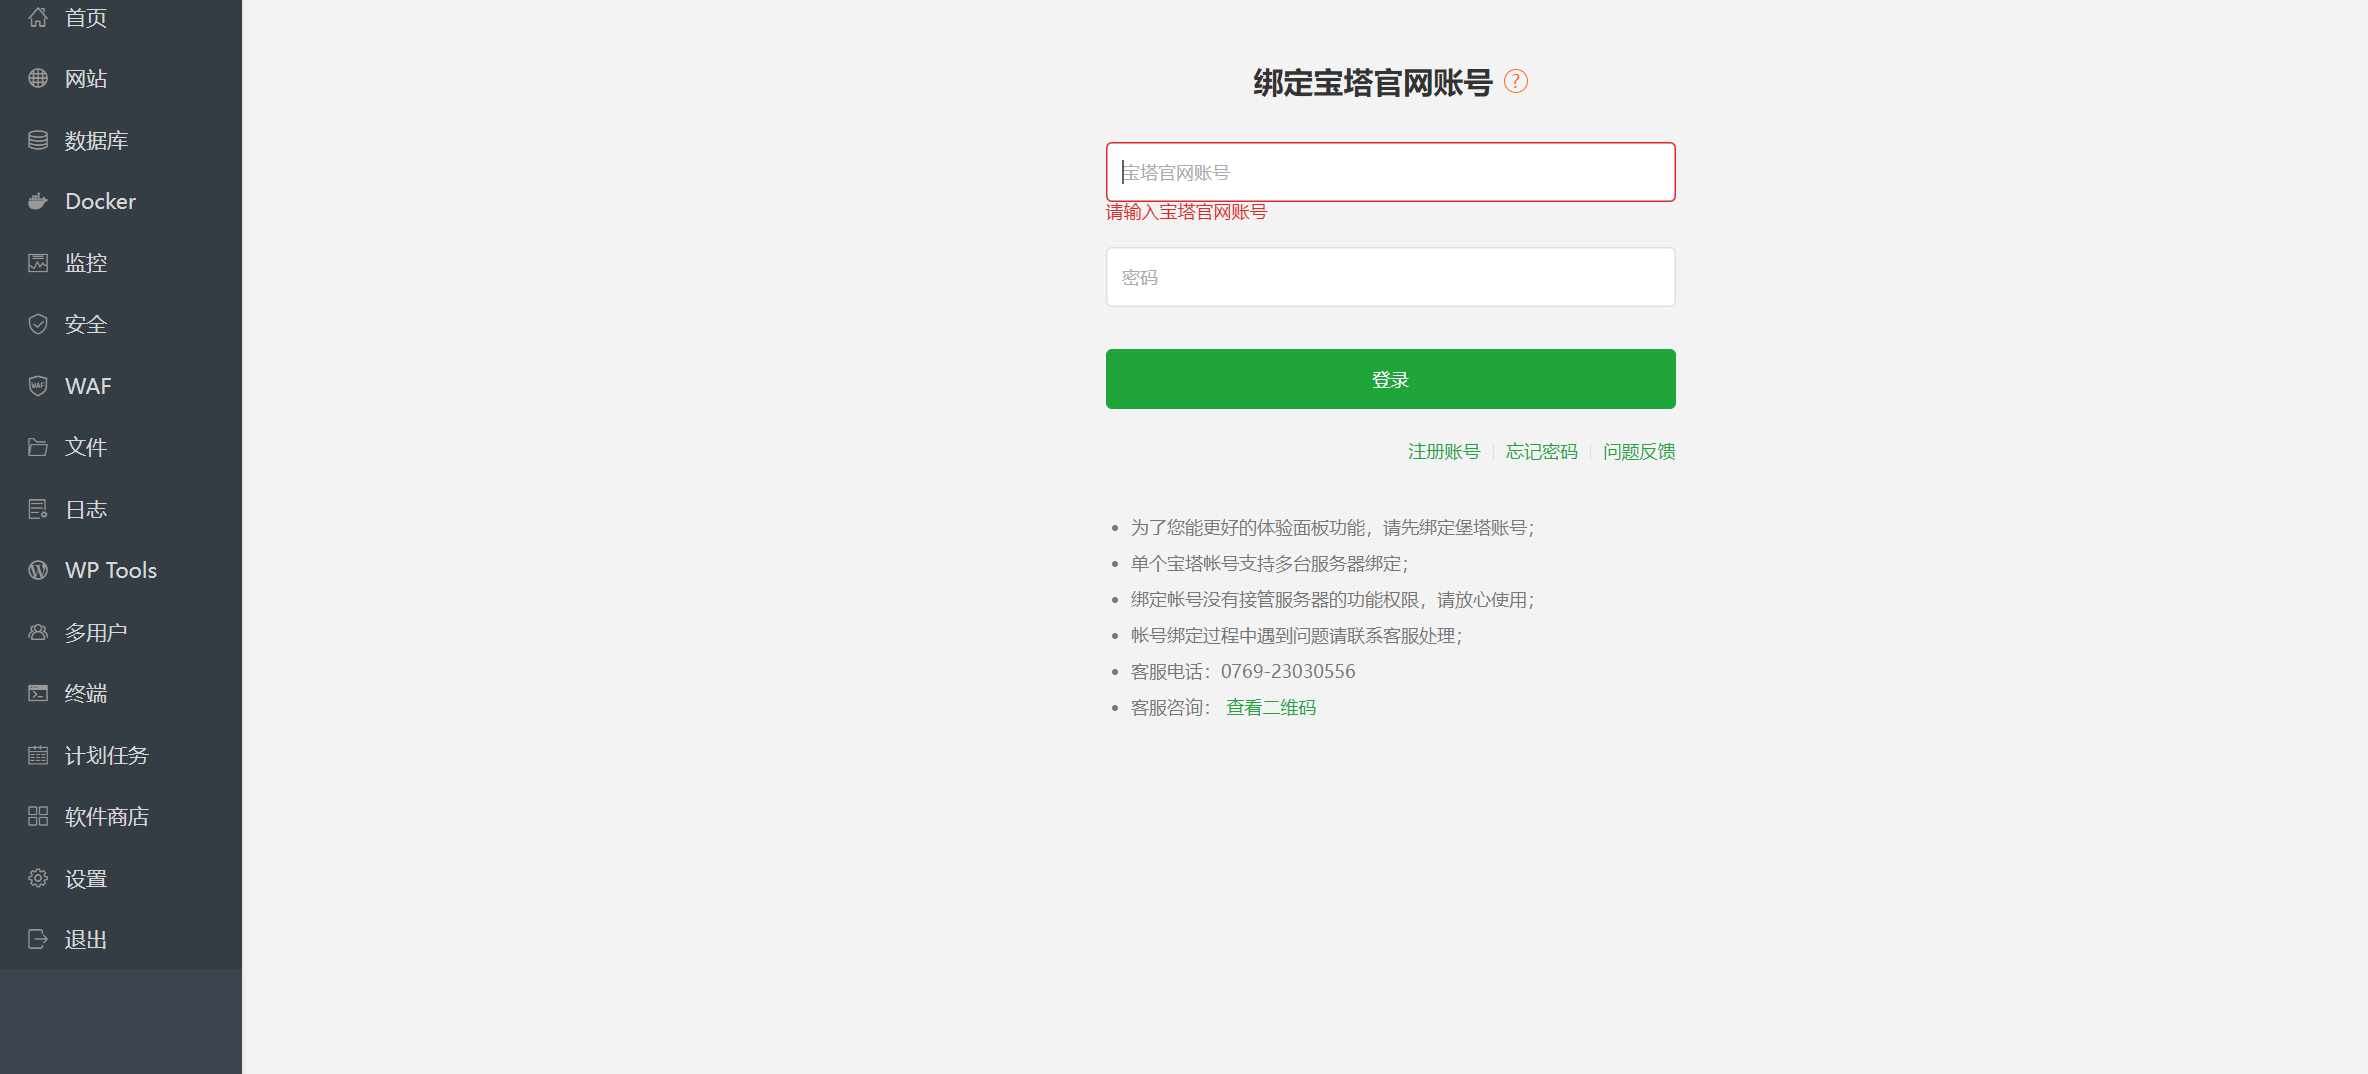
Task: Click the gear icon beside 设置
Action: pyautogui.click(x=38, y=878)
